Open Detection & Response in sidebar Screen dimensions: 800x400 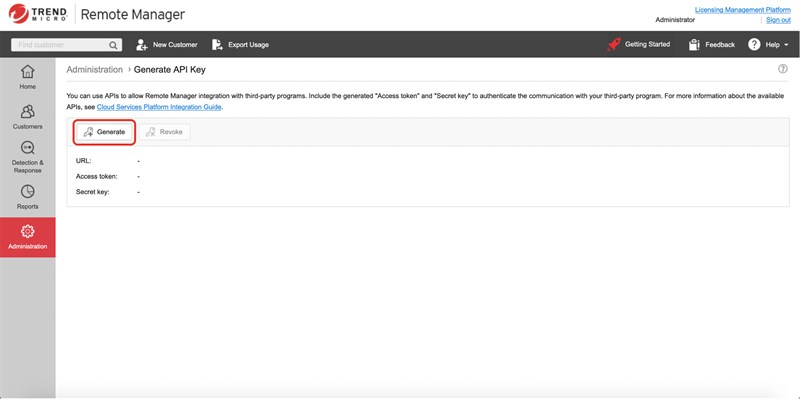27,157
